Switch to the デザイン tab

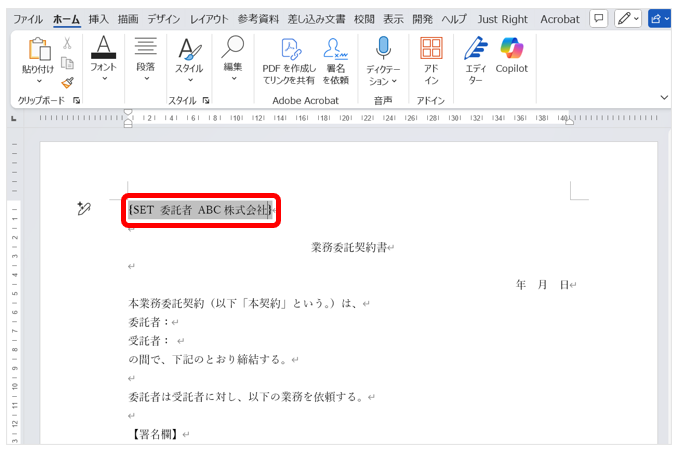pos(164,19)
